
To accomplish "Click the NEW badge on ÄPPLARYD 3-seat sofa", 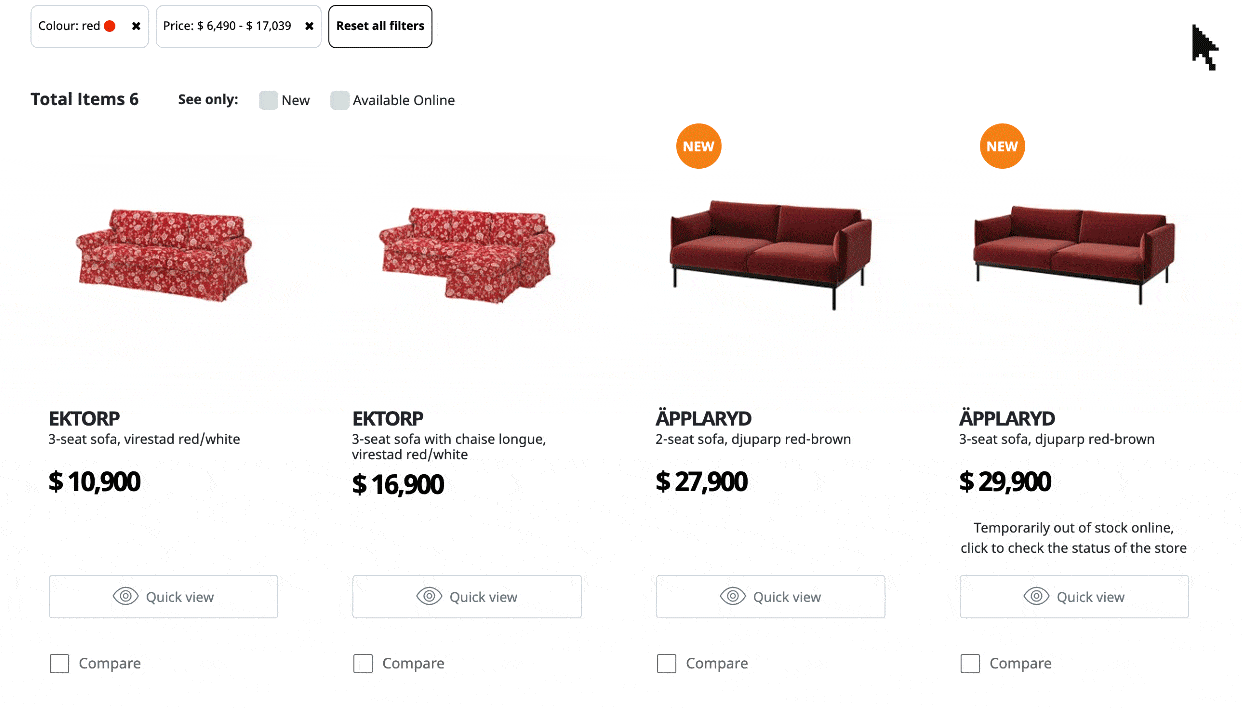I will [x=1002, y=146].
